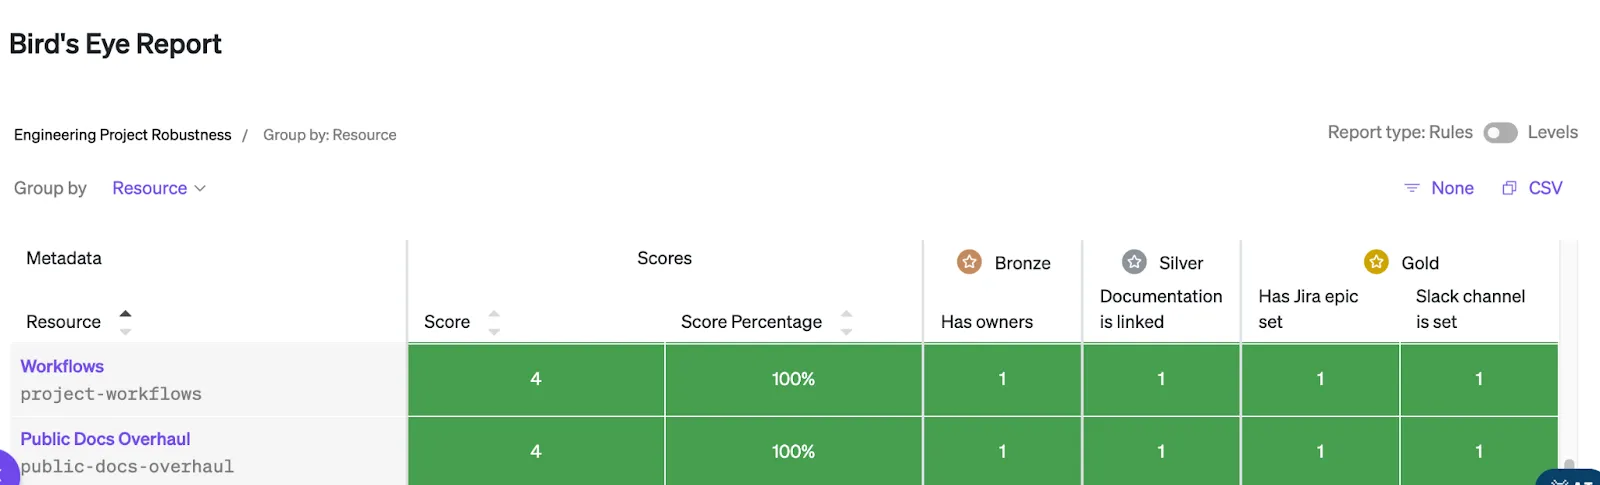Open Public Docs Overhaul link
The height and width of the screenshot is (485, 1600).
(105, 439)
